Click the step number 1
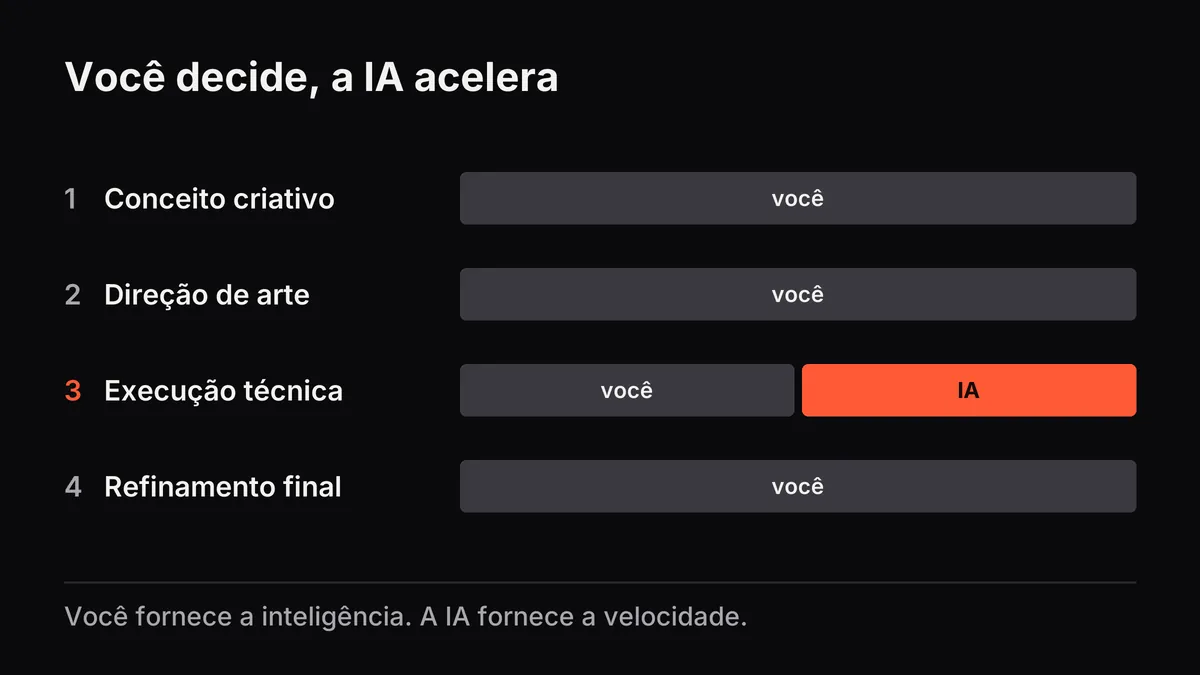The width and height of the screenshot is (1200, 675). [x=71, y=199]
